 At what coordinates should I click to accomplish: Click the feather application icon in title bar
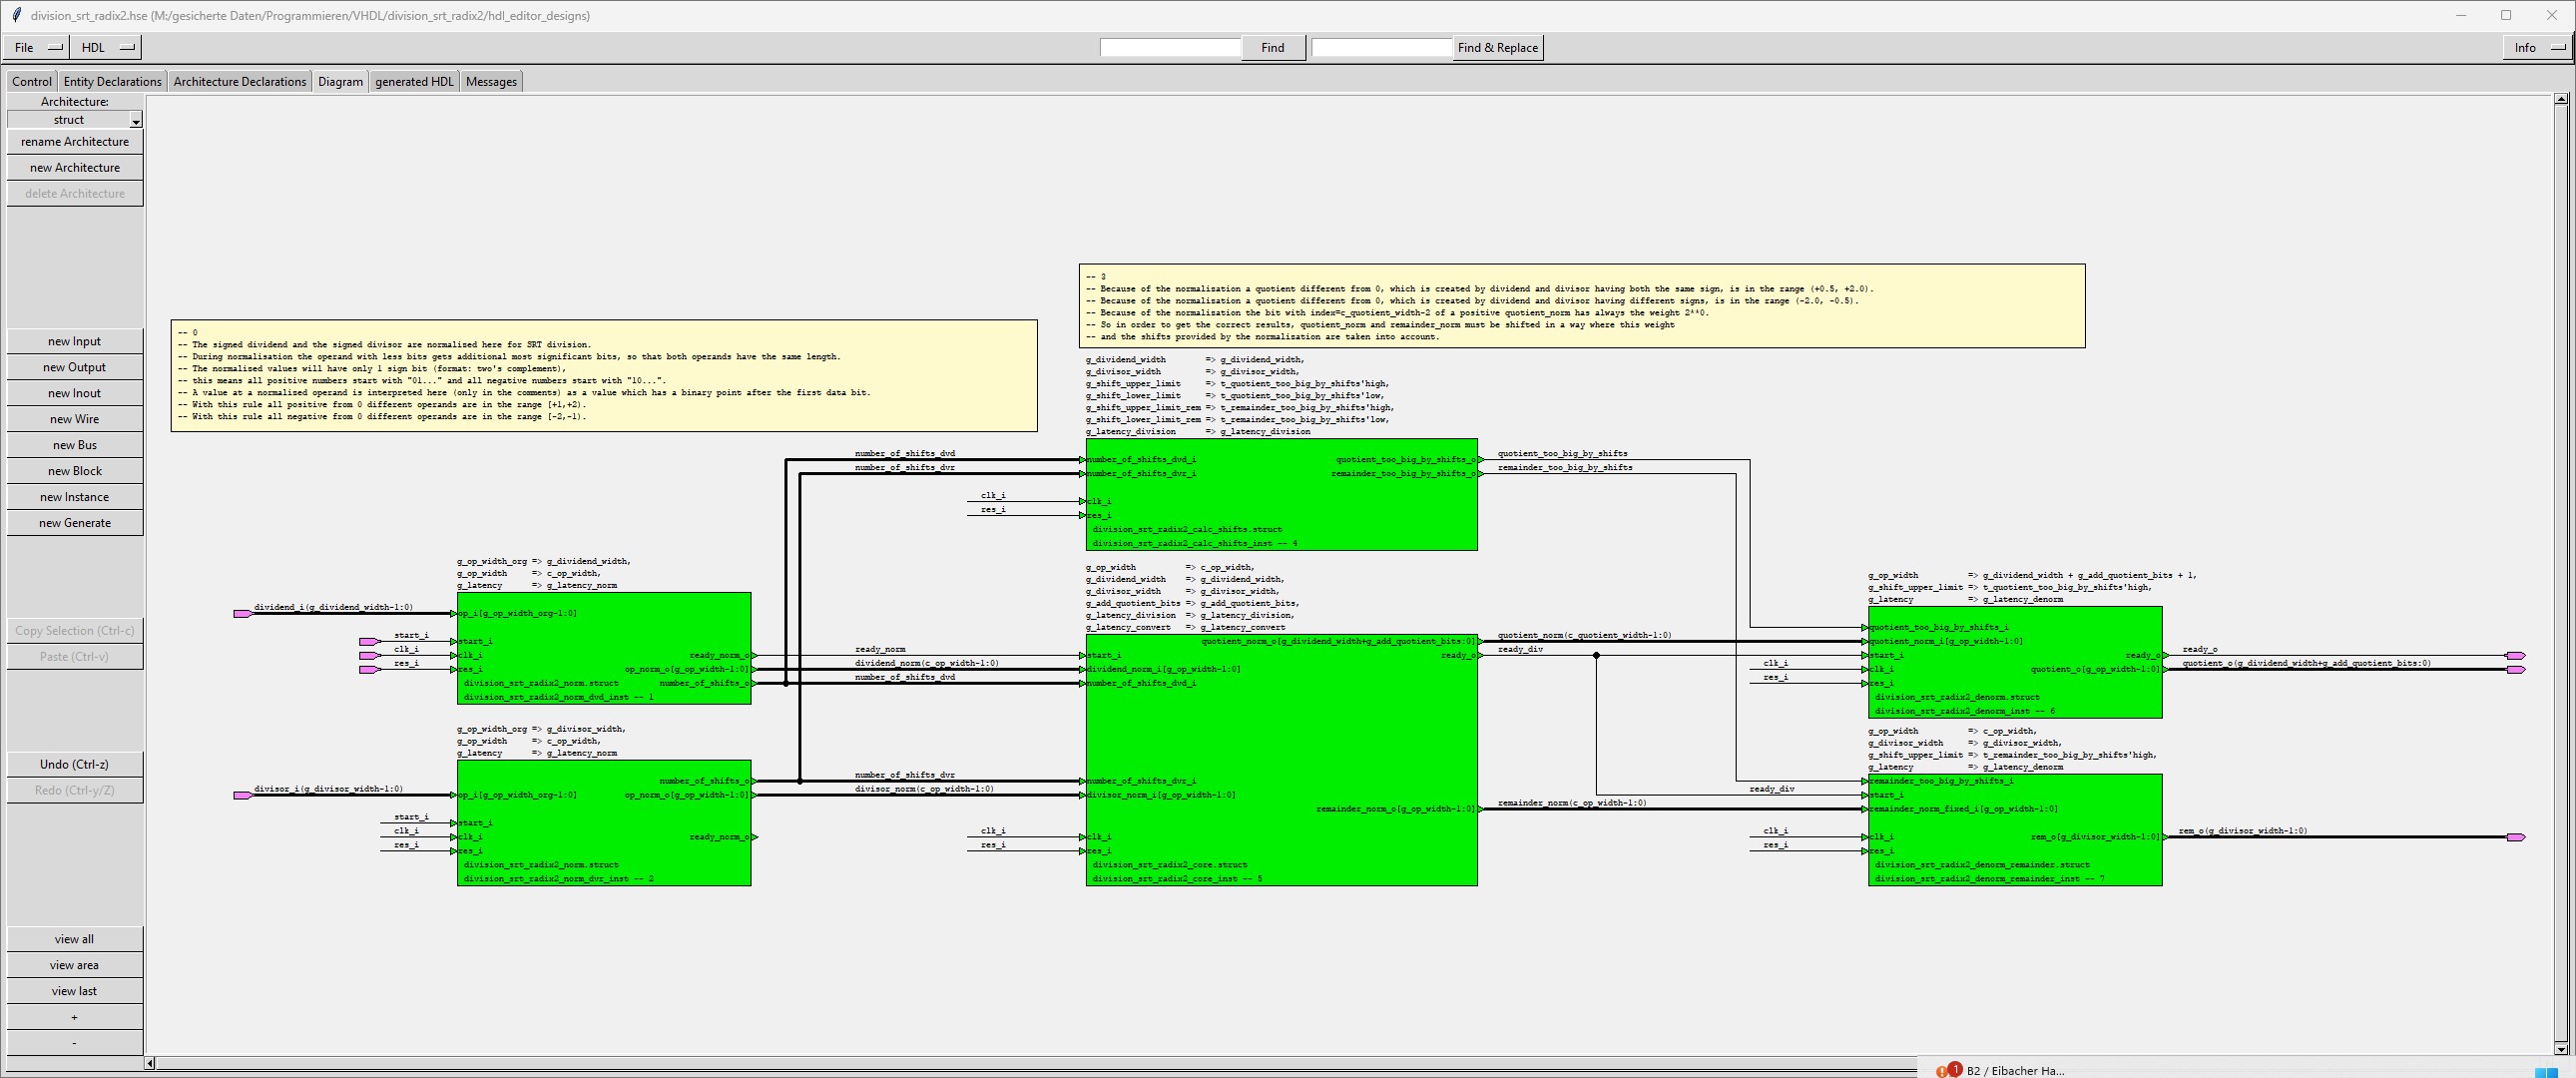tap(16, 15)
